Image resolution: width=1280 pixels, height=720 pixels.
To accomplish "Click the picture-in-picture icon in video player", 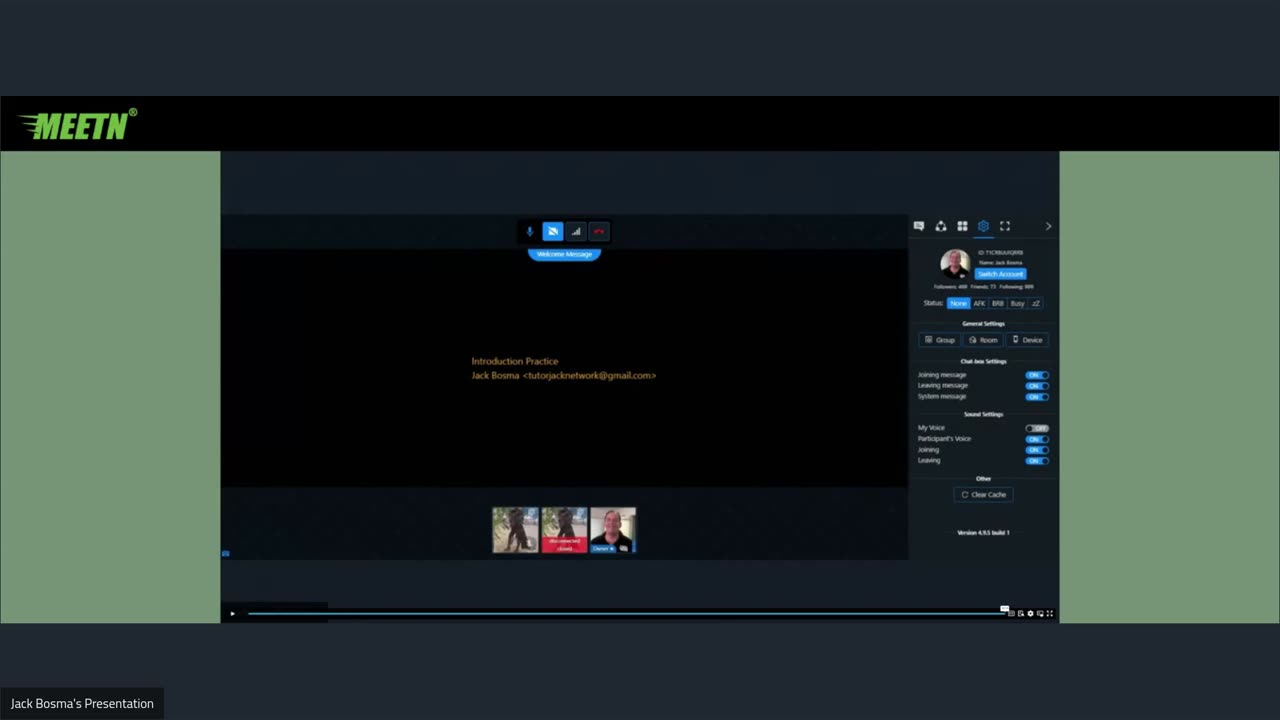I will pyautogui.click(x=1040, y=614).
